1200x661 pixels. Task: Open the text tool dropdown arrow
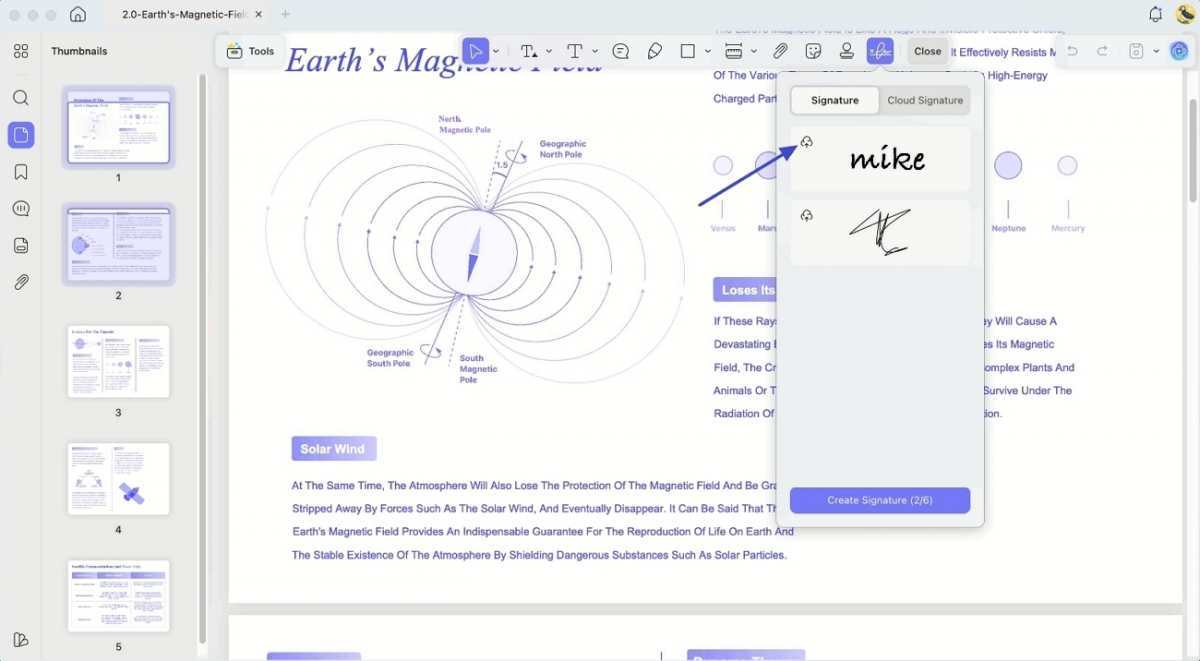point(595,51)
